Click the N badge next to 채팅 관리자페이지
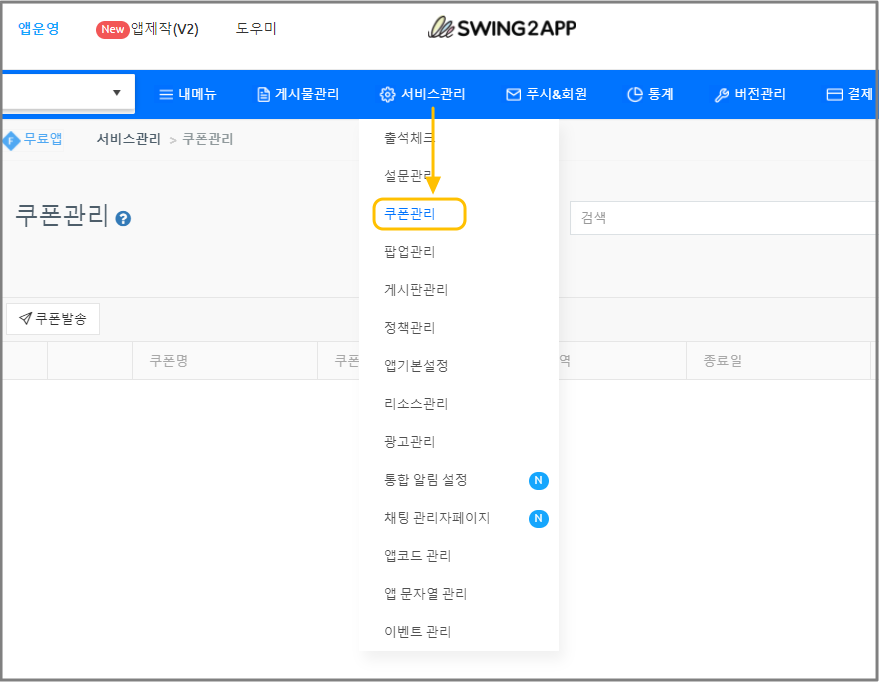The width and height of the screenshot is (879, 682). click(x=538, y=518)
